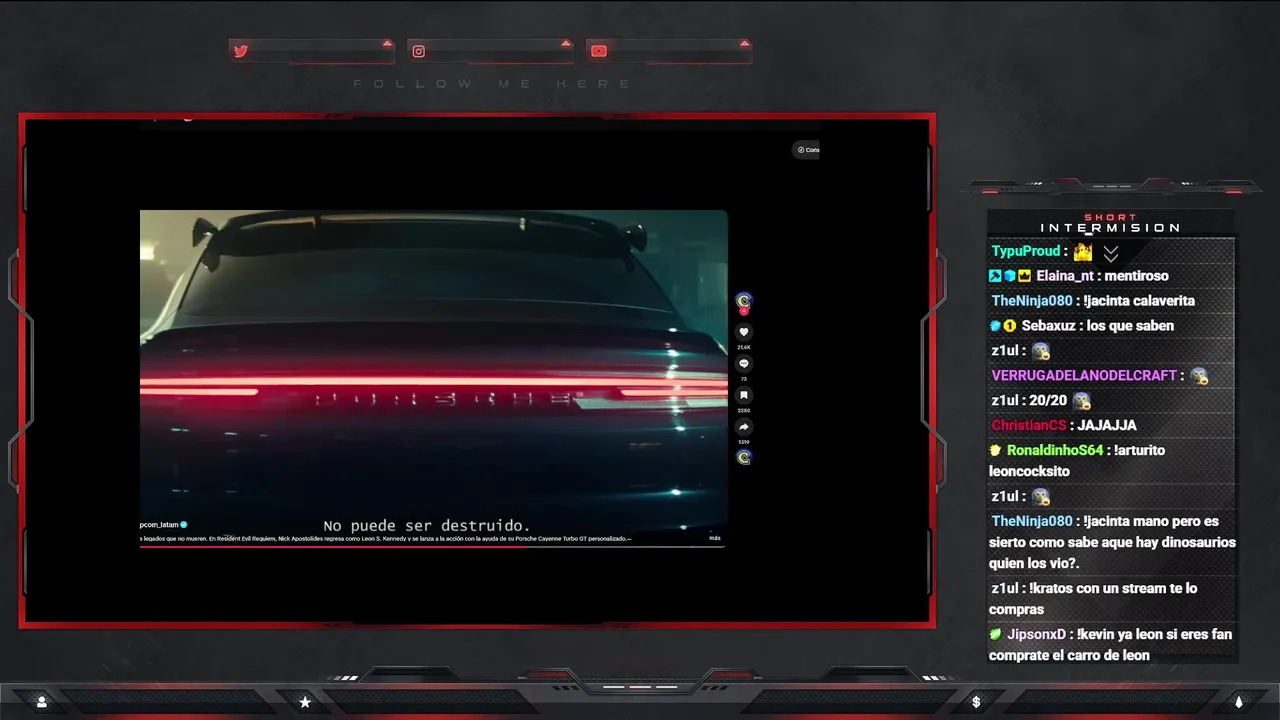Click the yellow crown badge of Elaina_nt
The width and height of the screenshot is (1280, 720).
point(1025,276)
